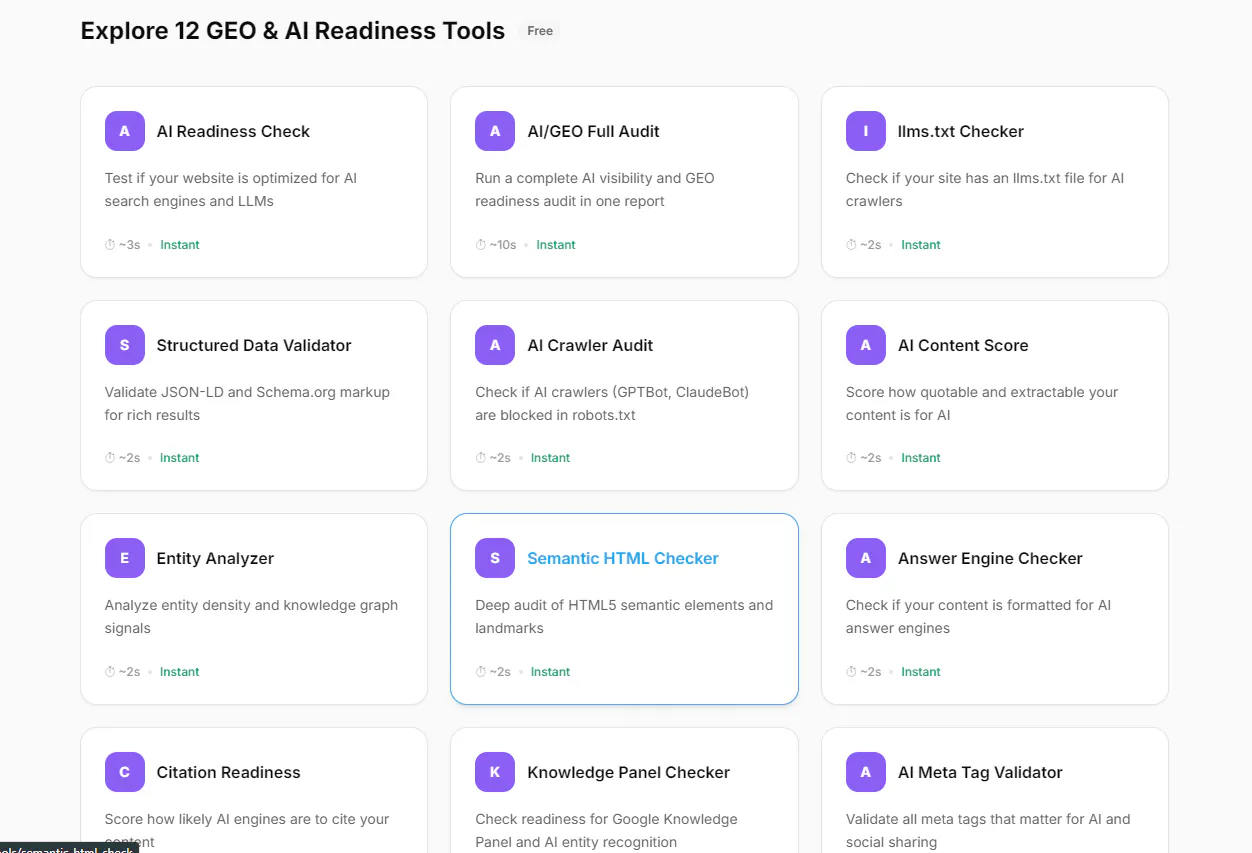Open the AI Readiness Check tool title
Viewport: 1252px width, 853px height.
233,131
